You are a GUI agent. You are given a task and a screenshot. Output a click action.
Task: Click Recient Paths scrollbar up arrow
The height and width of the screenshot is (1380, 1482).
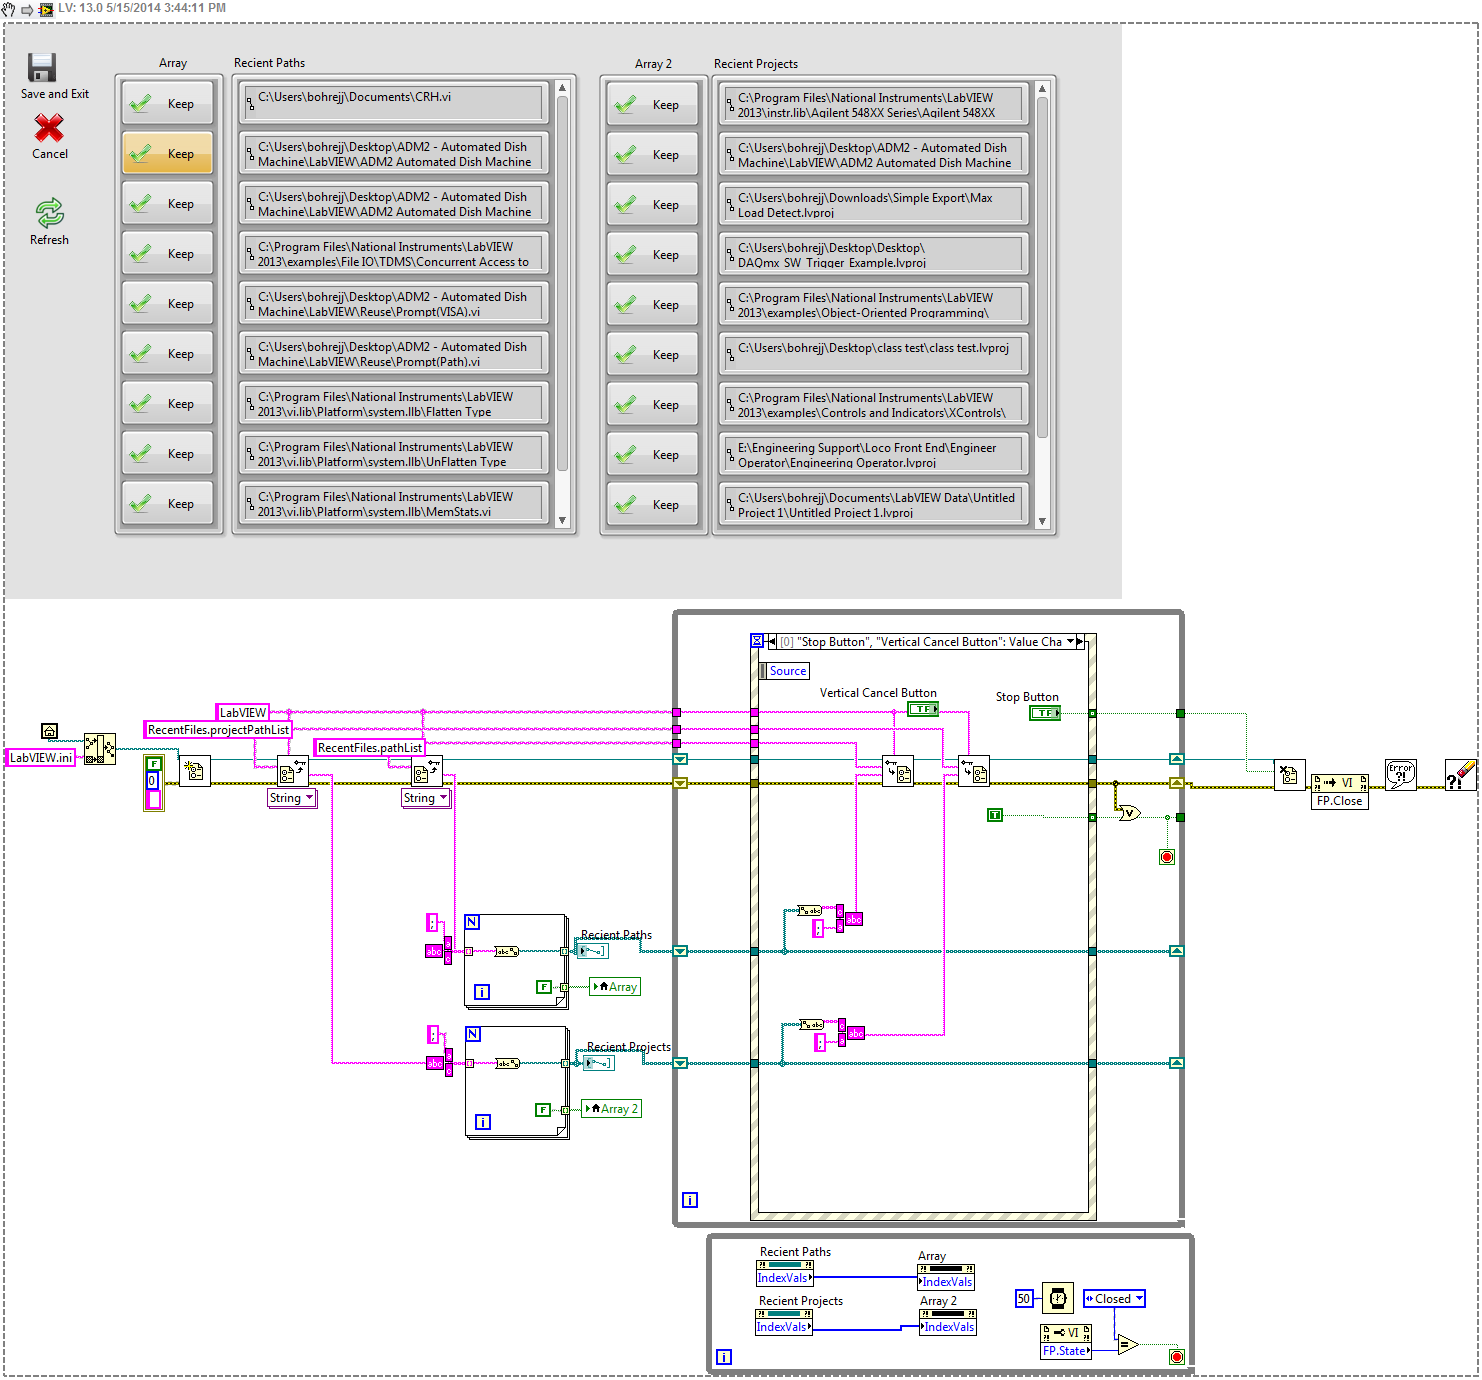click(x=562, y=88)
